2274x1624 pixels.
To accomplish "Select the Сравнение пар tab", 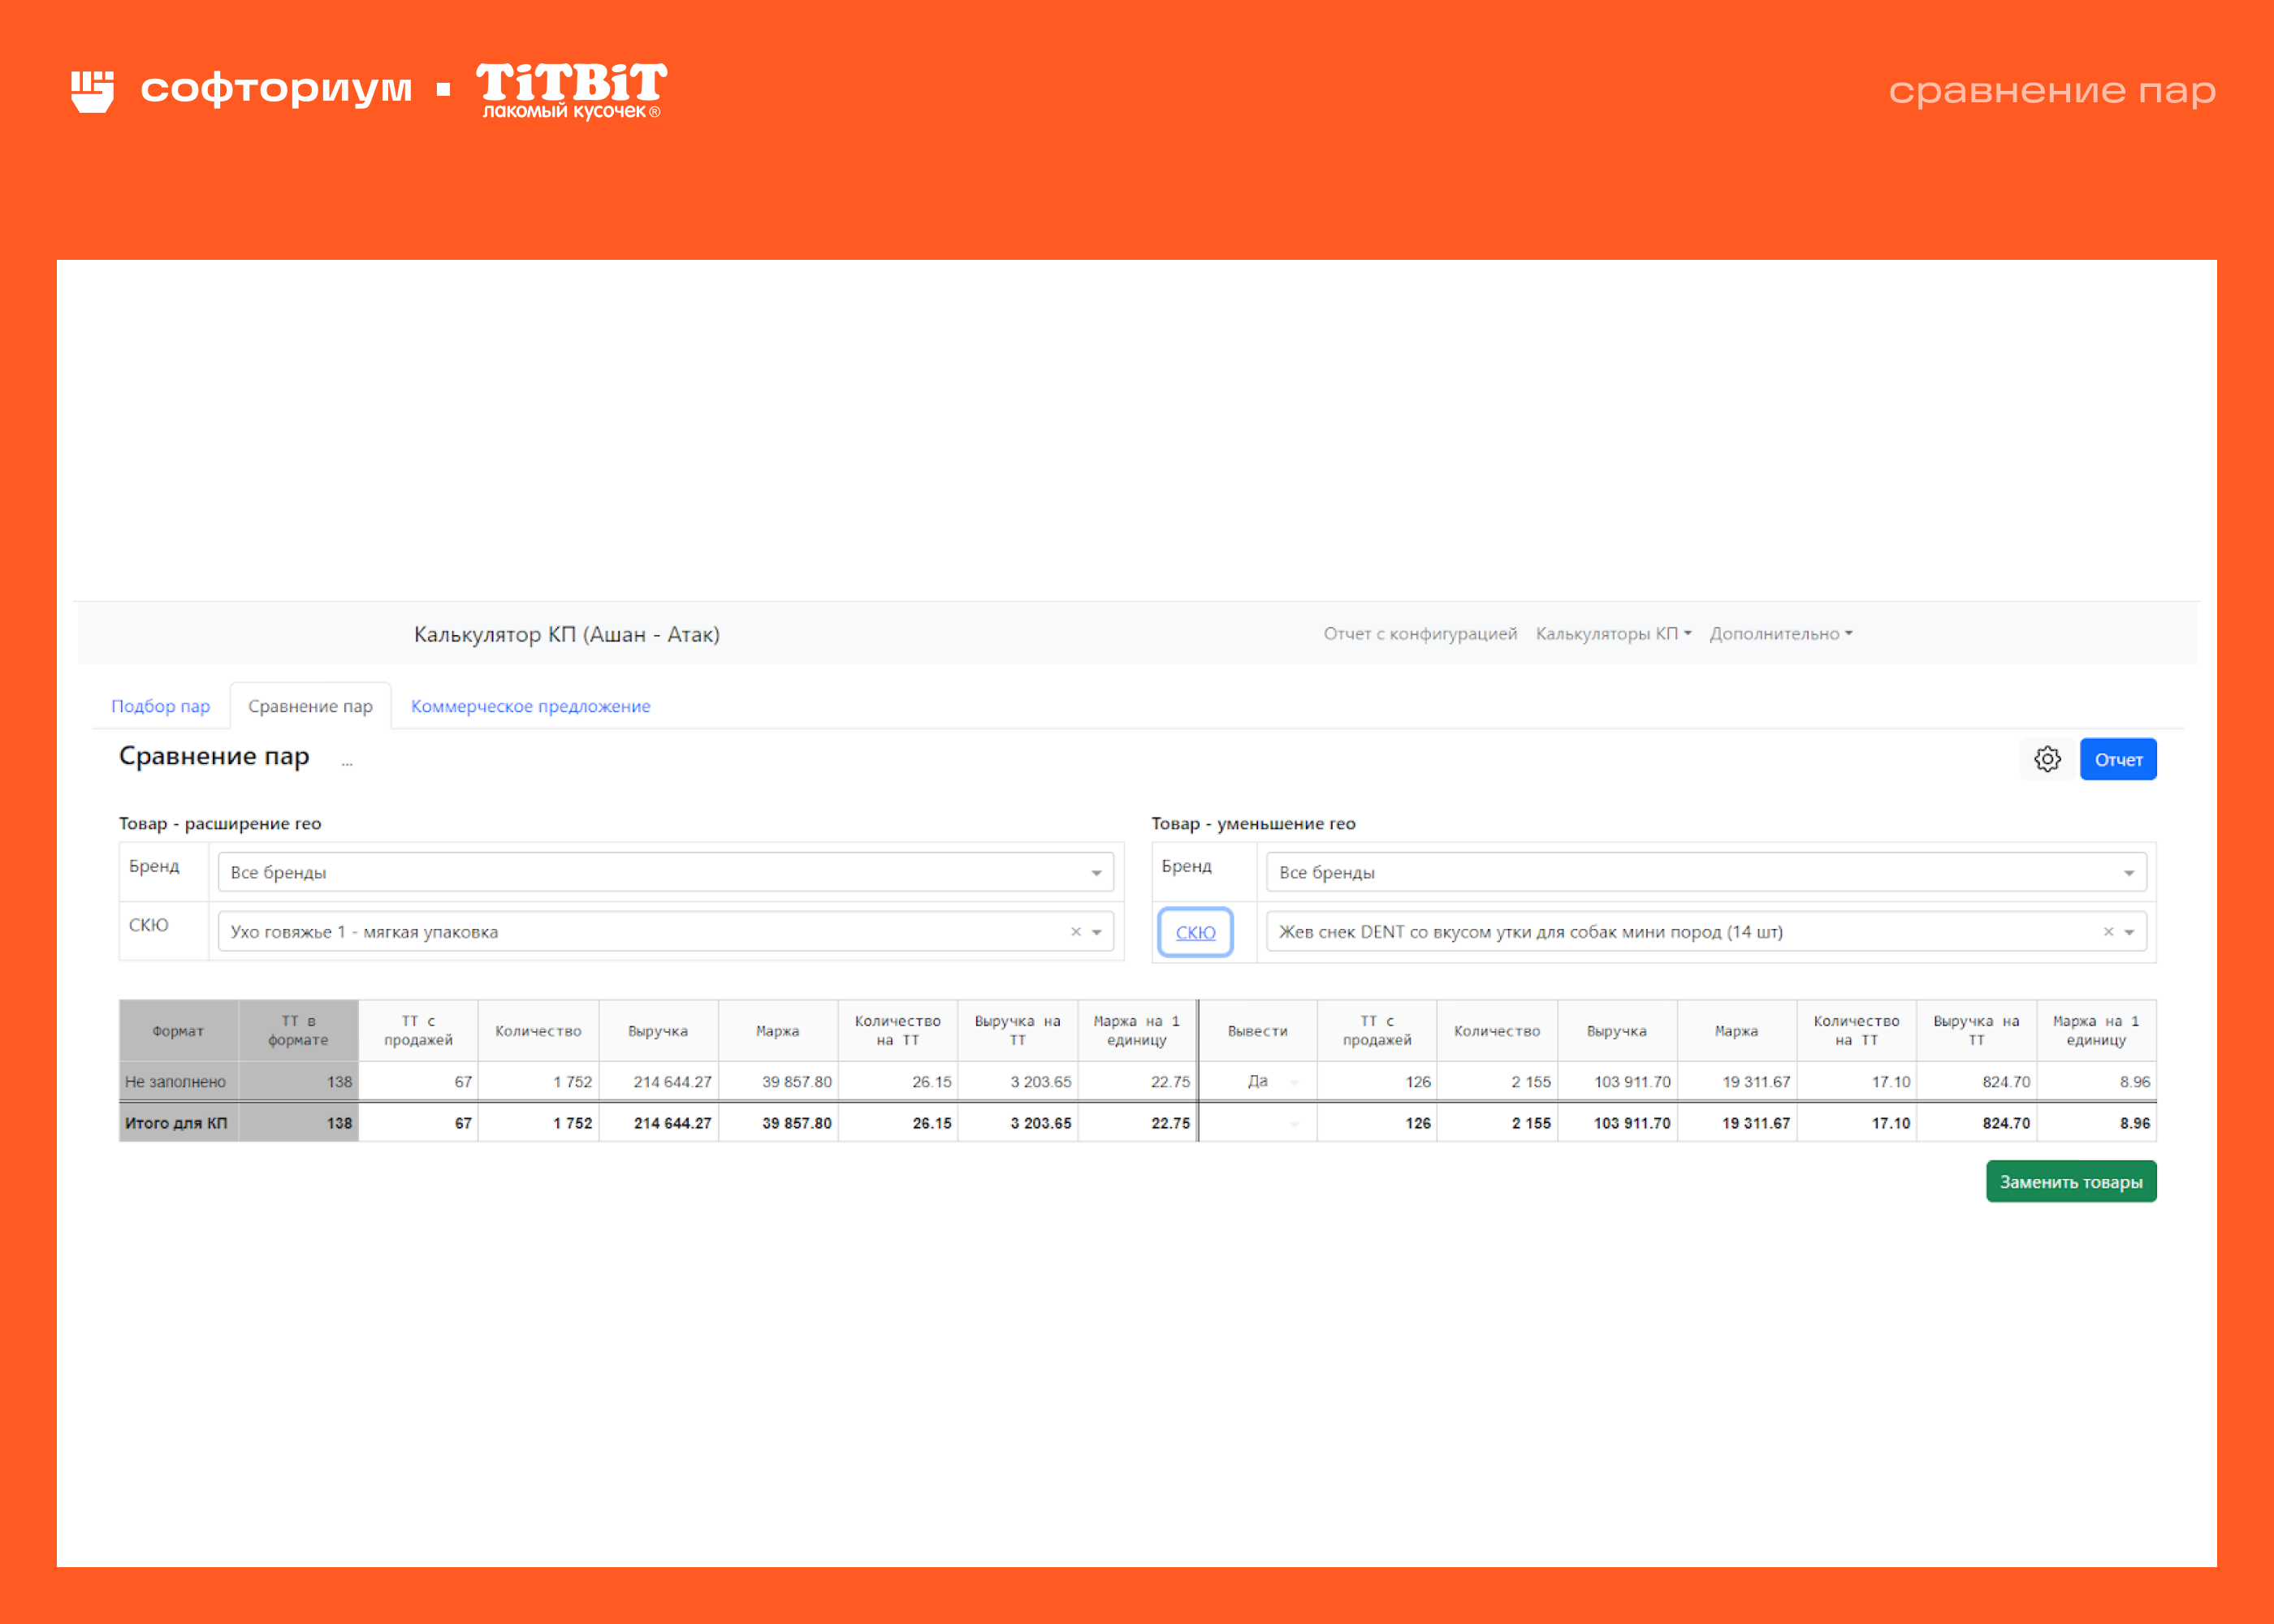I will (310, 706).
